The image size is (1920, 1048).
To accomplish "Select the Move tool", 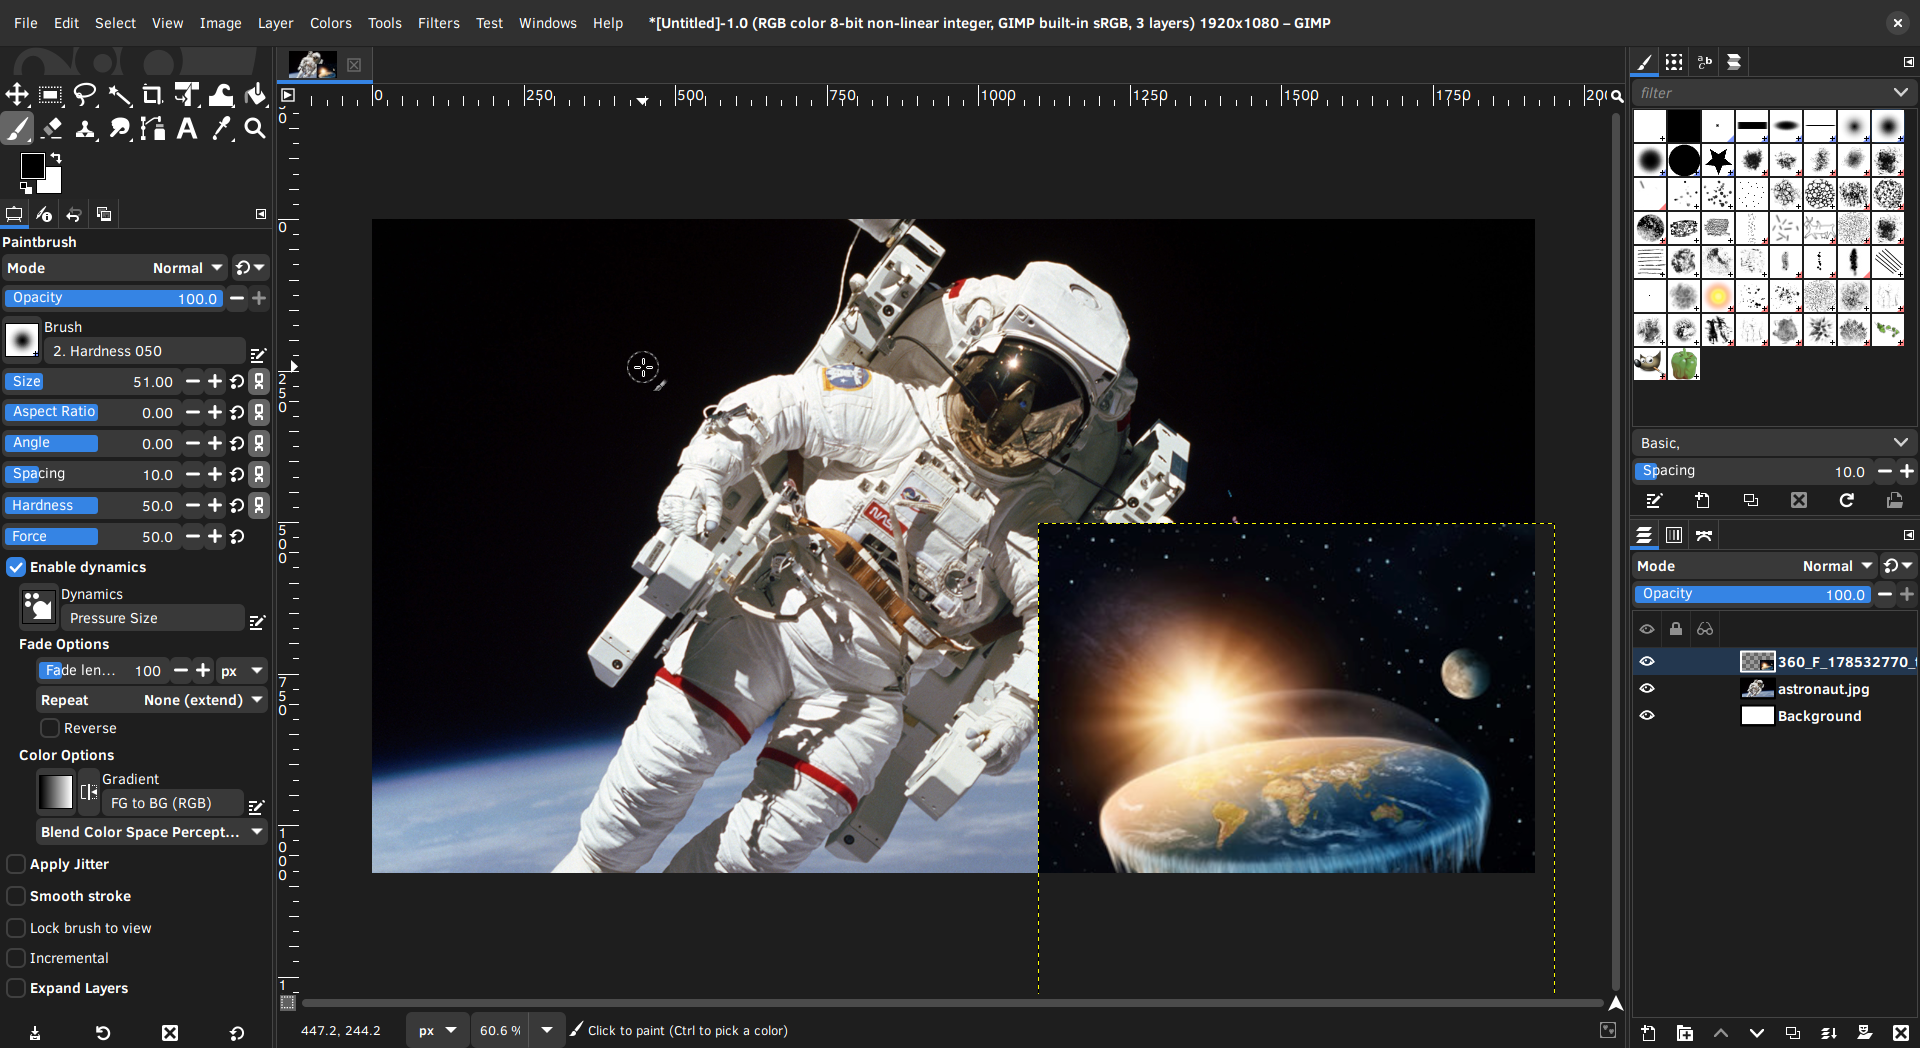I will [x=17, y=95].
